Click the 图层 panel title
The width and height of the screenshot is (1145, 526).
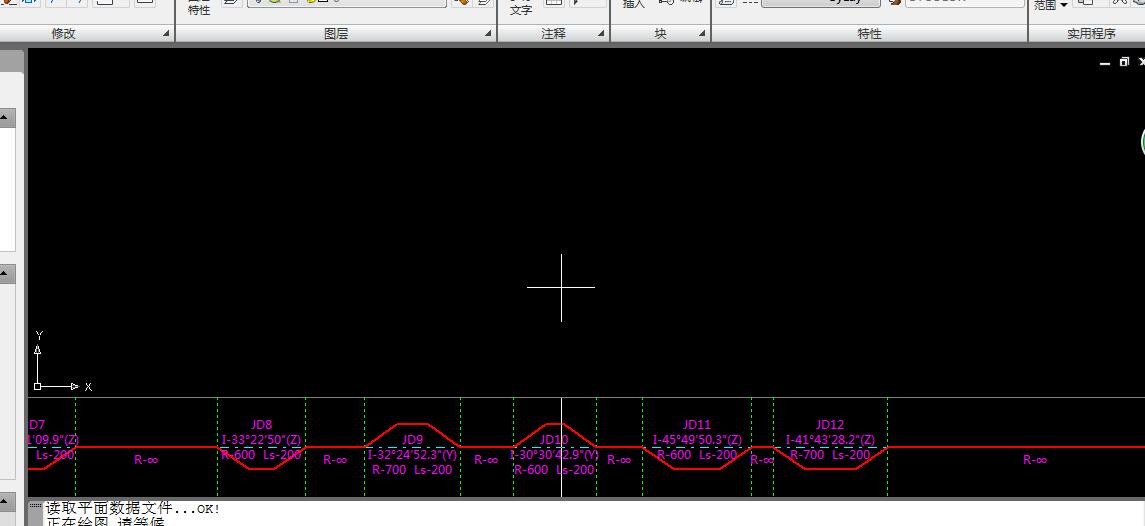coord(336,34)
